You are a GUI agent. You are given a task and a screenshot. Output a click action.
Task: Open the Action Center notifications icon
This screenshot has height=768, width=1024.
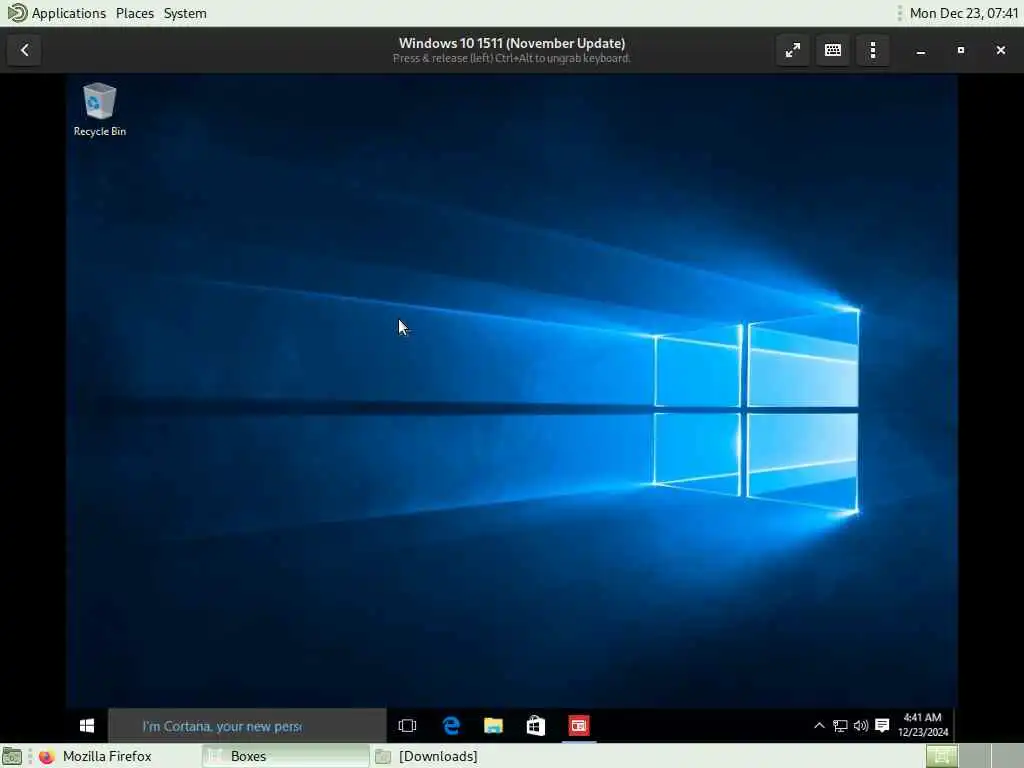(882, 726)
